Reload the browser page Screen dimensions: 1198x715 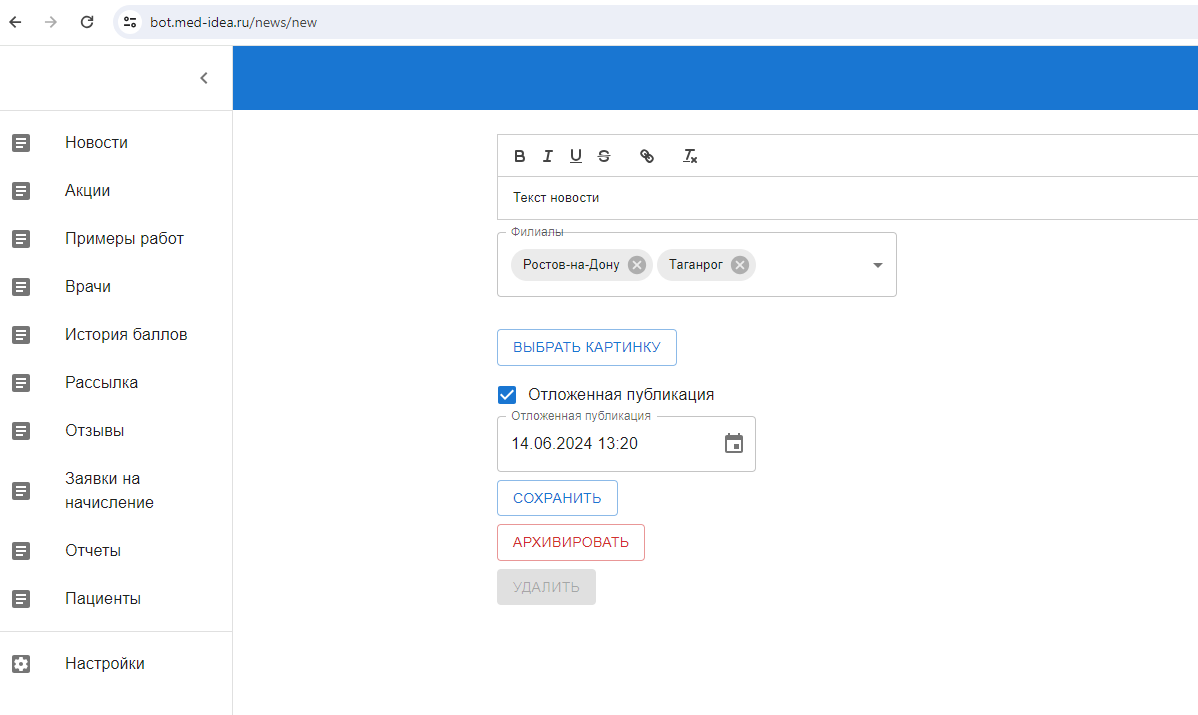(87, 22)
